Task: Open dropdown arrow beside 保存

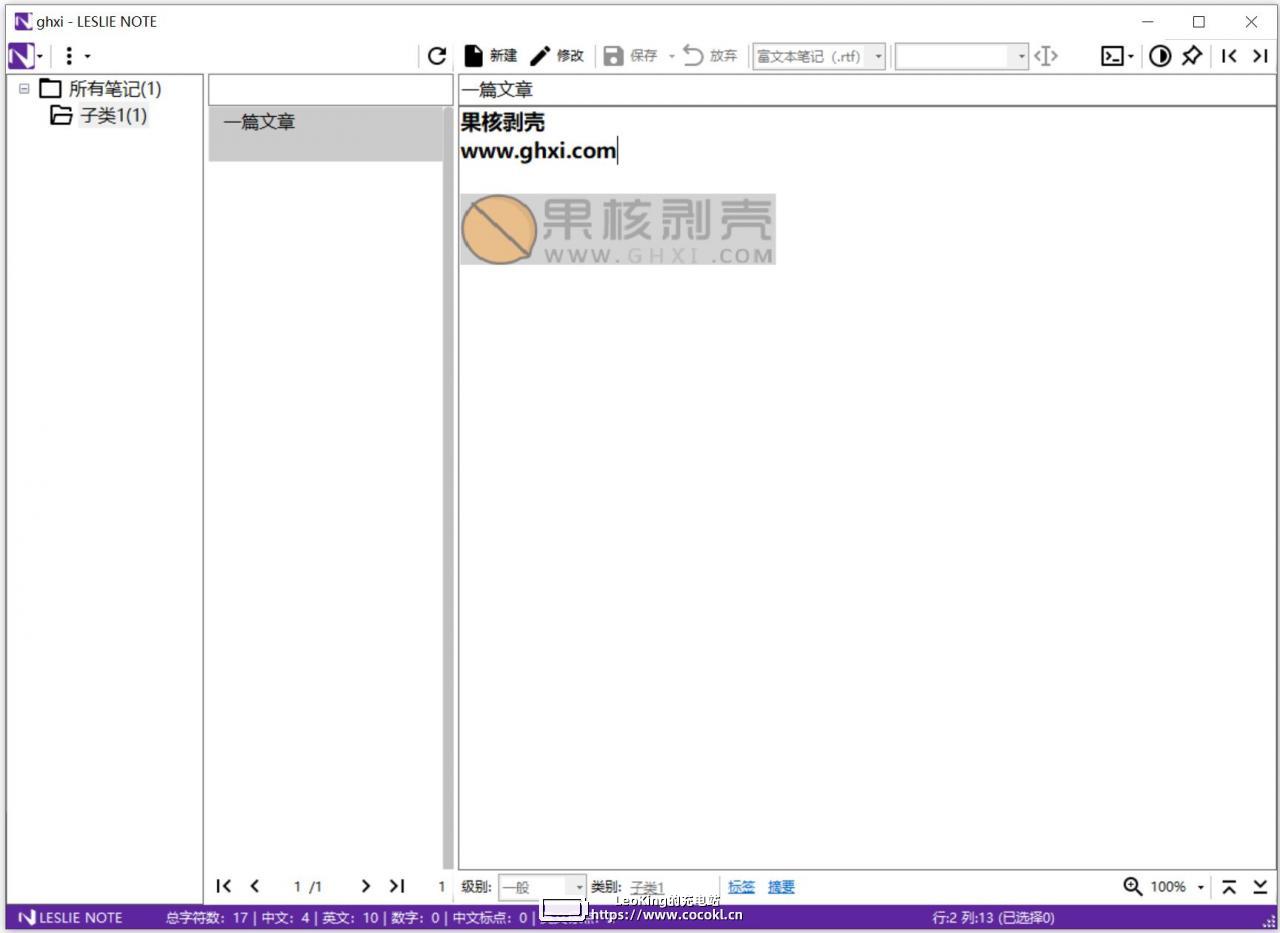Action: 671,56
